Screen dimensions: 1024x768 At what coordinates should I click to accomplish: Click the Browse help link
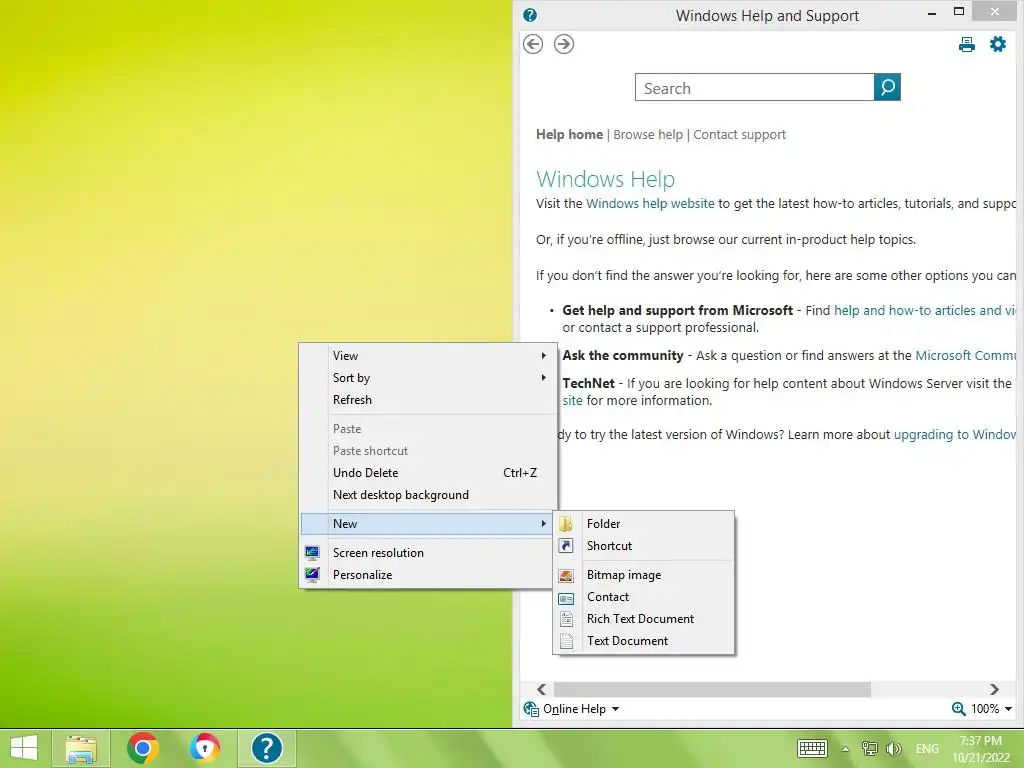point(648,135)
